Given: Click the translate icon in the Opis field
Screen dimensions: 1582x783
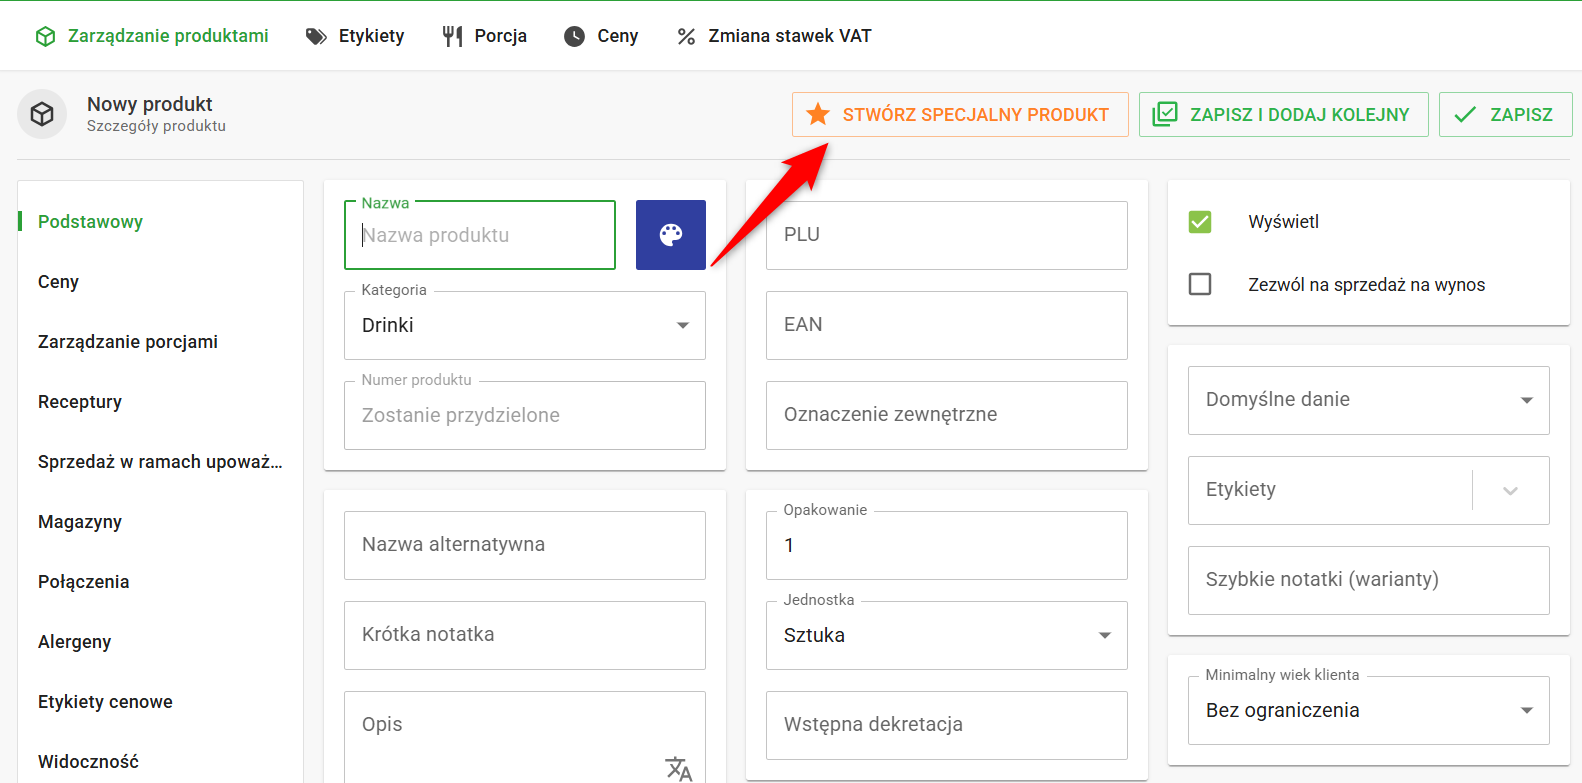Looking at the screenshot, I should coord(678,768).
